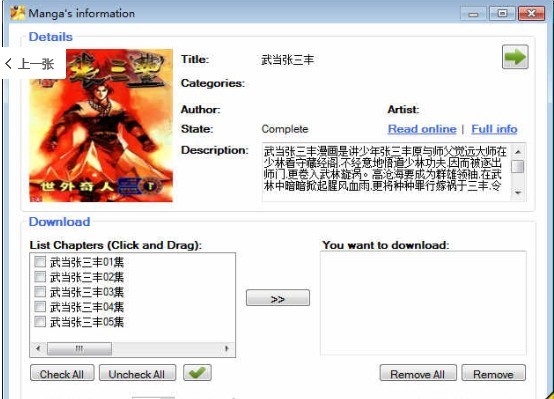Viewport: 554px width, 399px height.
Task: Check the 武当张三丰03集 chapter checkbox
Action: [40, 292]
